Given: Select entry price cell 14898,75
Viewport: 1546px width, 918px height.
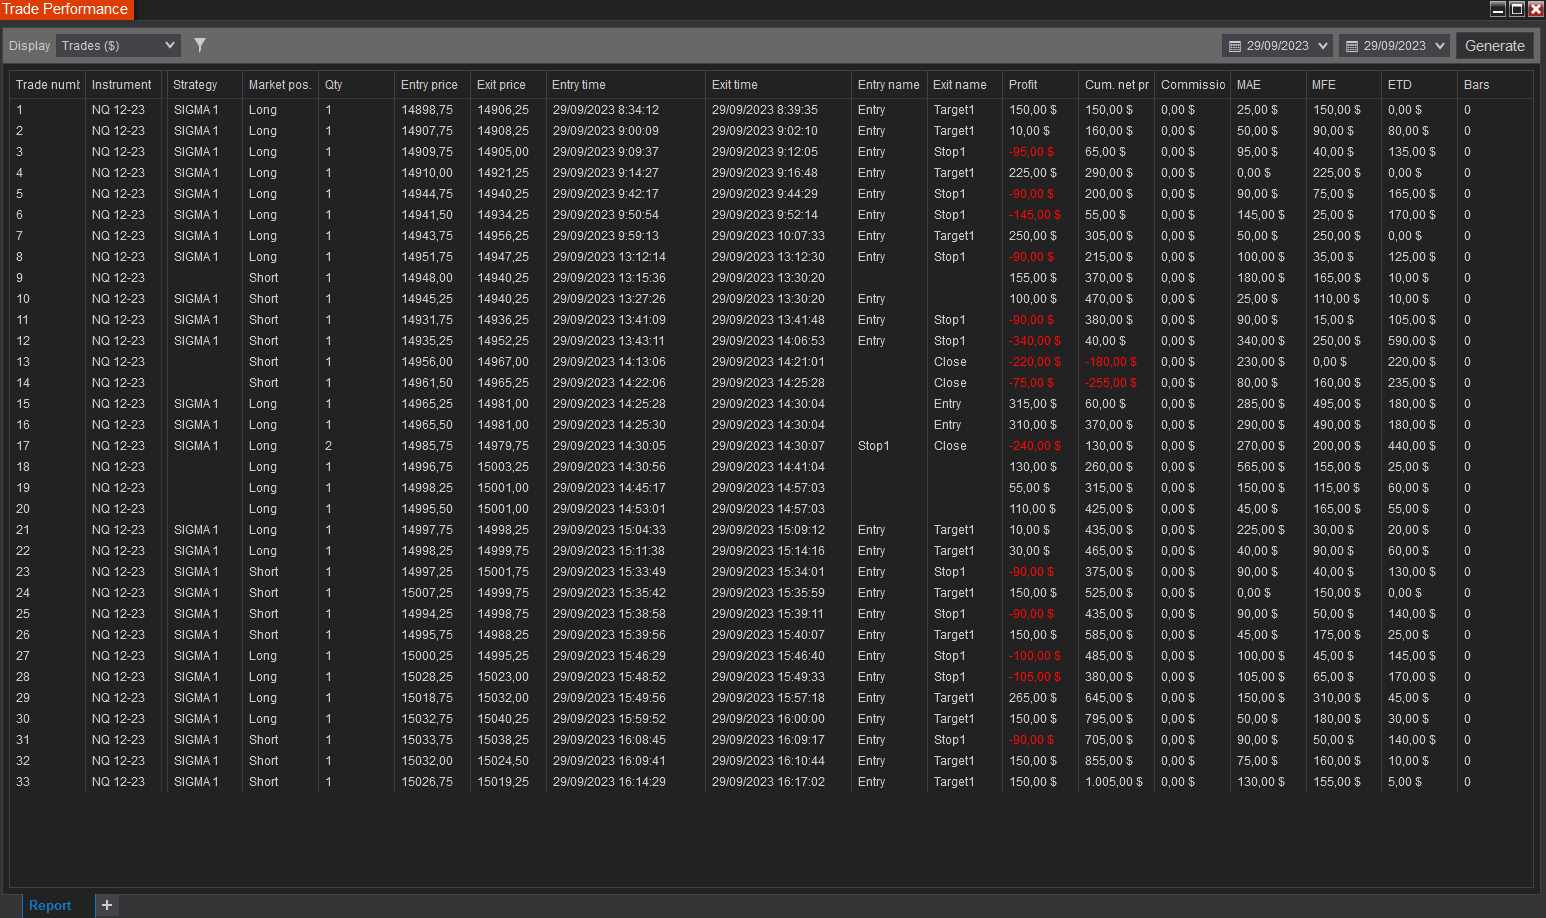Looking at the screenshot, I should click(x=427, y=110).
